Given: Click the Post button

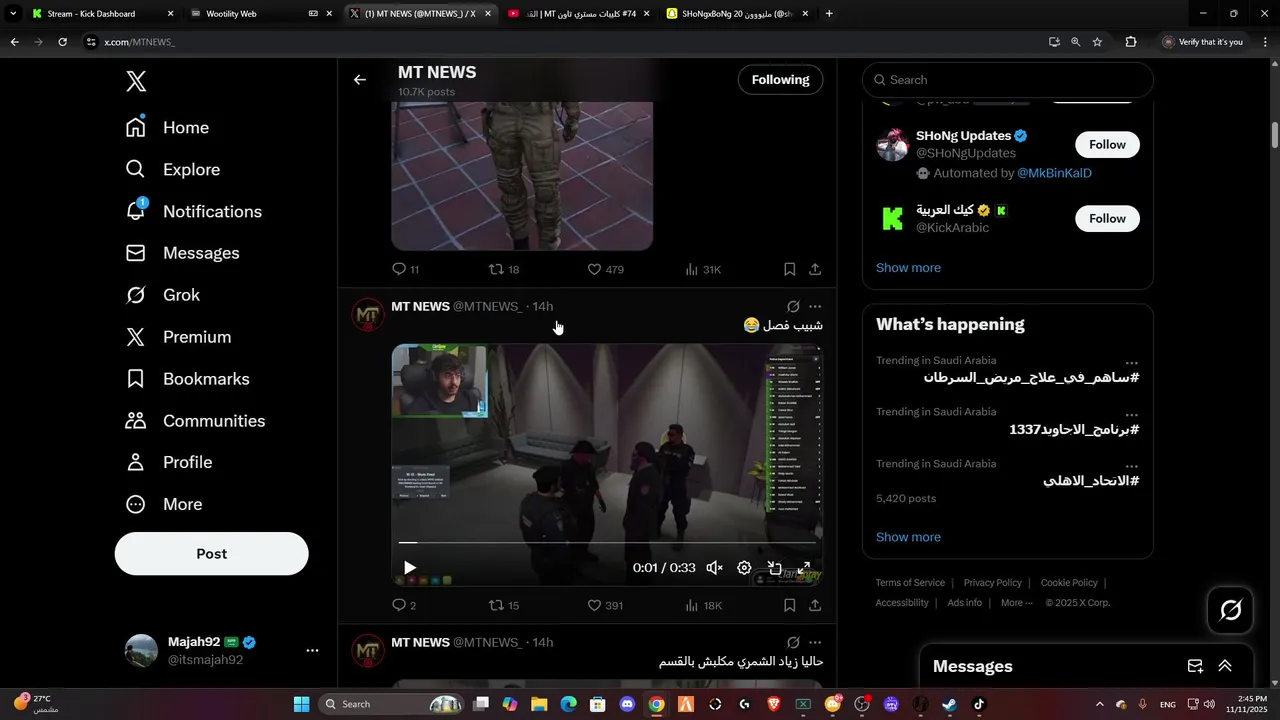Looking at the screenshot, I should point(211,554).
